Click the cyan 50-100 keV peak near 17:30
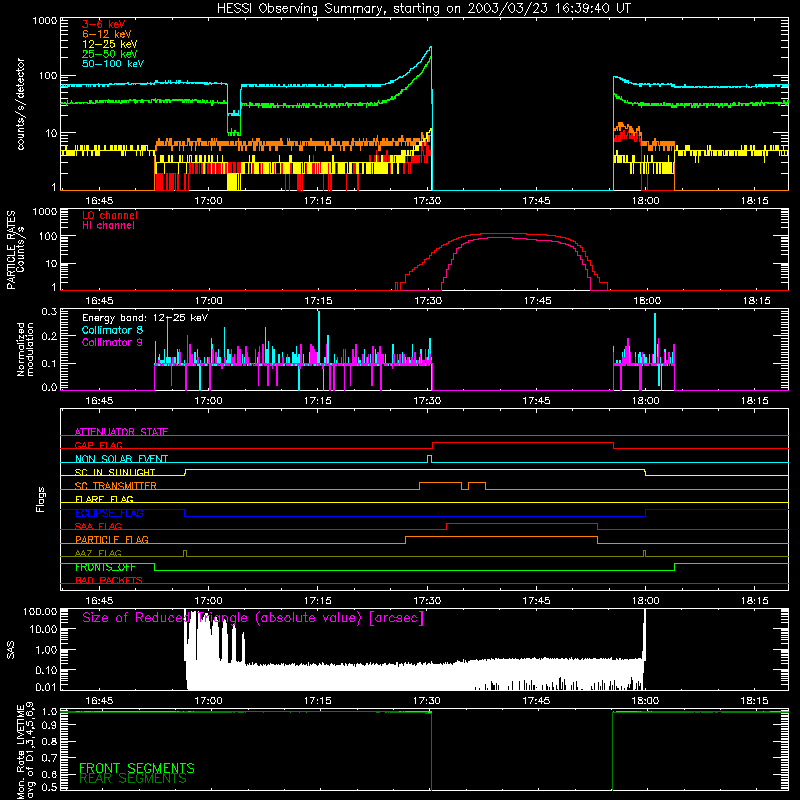Screen dimensions: 800x800 (431, 48)
